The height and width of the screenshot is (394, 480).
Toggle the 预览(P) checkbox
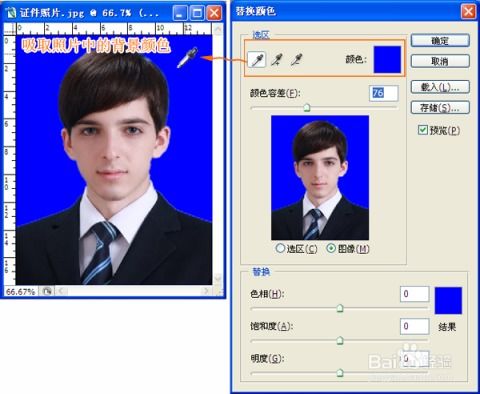coord(422,130)
